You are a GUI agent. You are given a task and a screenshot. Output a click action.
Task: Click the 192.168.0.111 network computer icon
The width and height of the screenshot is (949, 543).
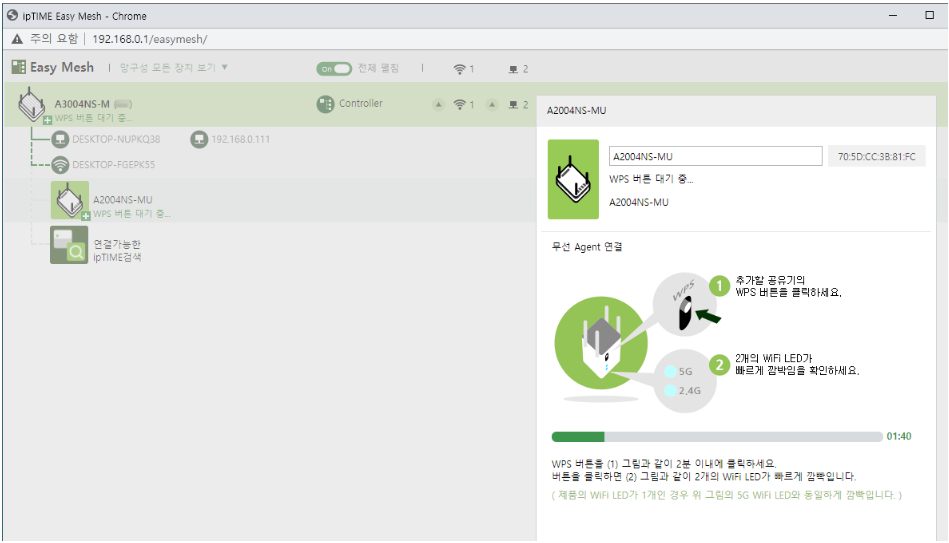click(x=198, y=139)
